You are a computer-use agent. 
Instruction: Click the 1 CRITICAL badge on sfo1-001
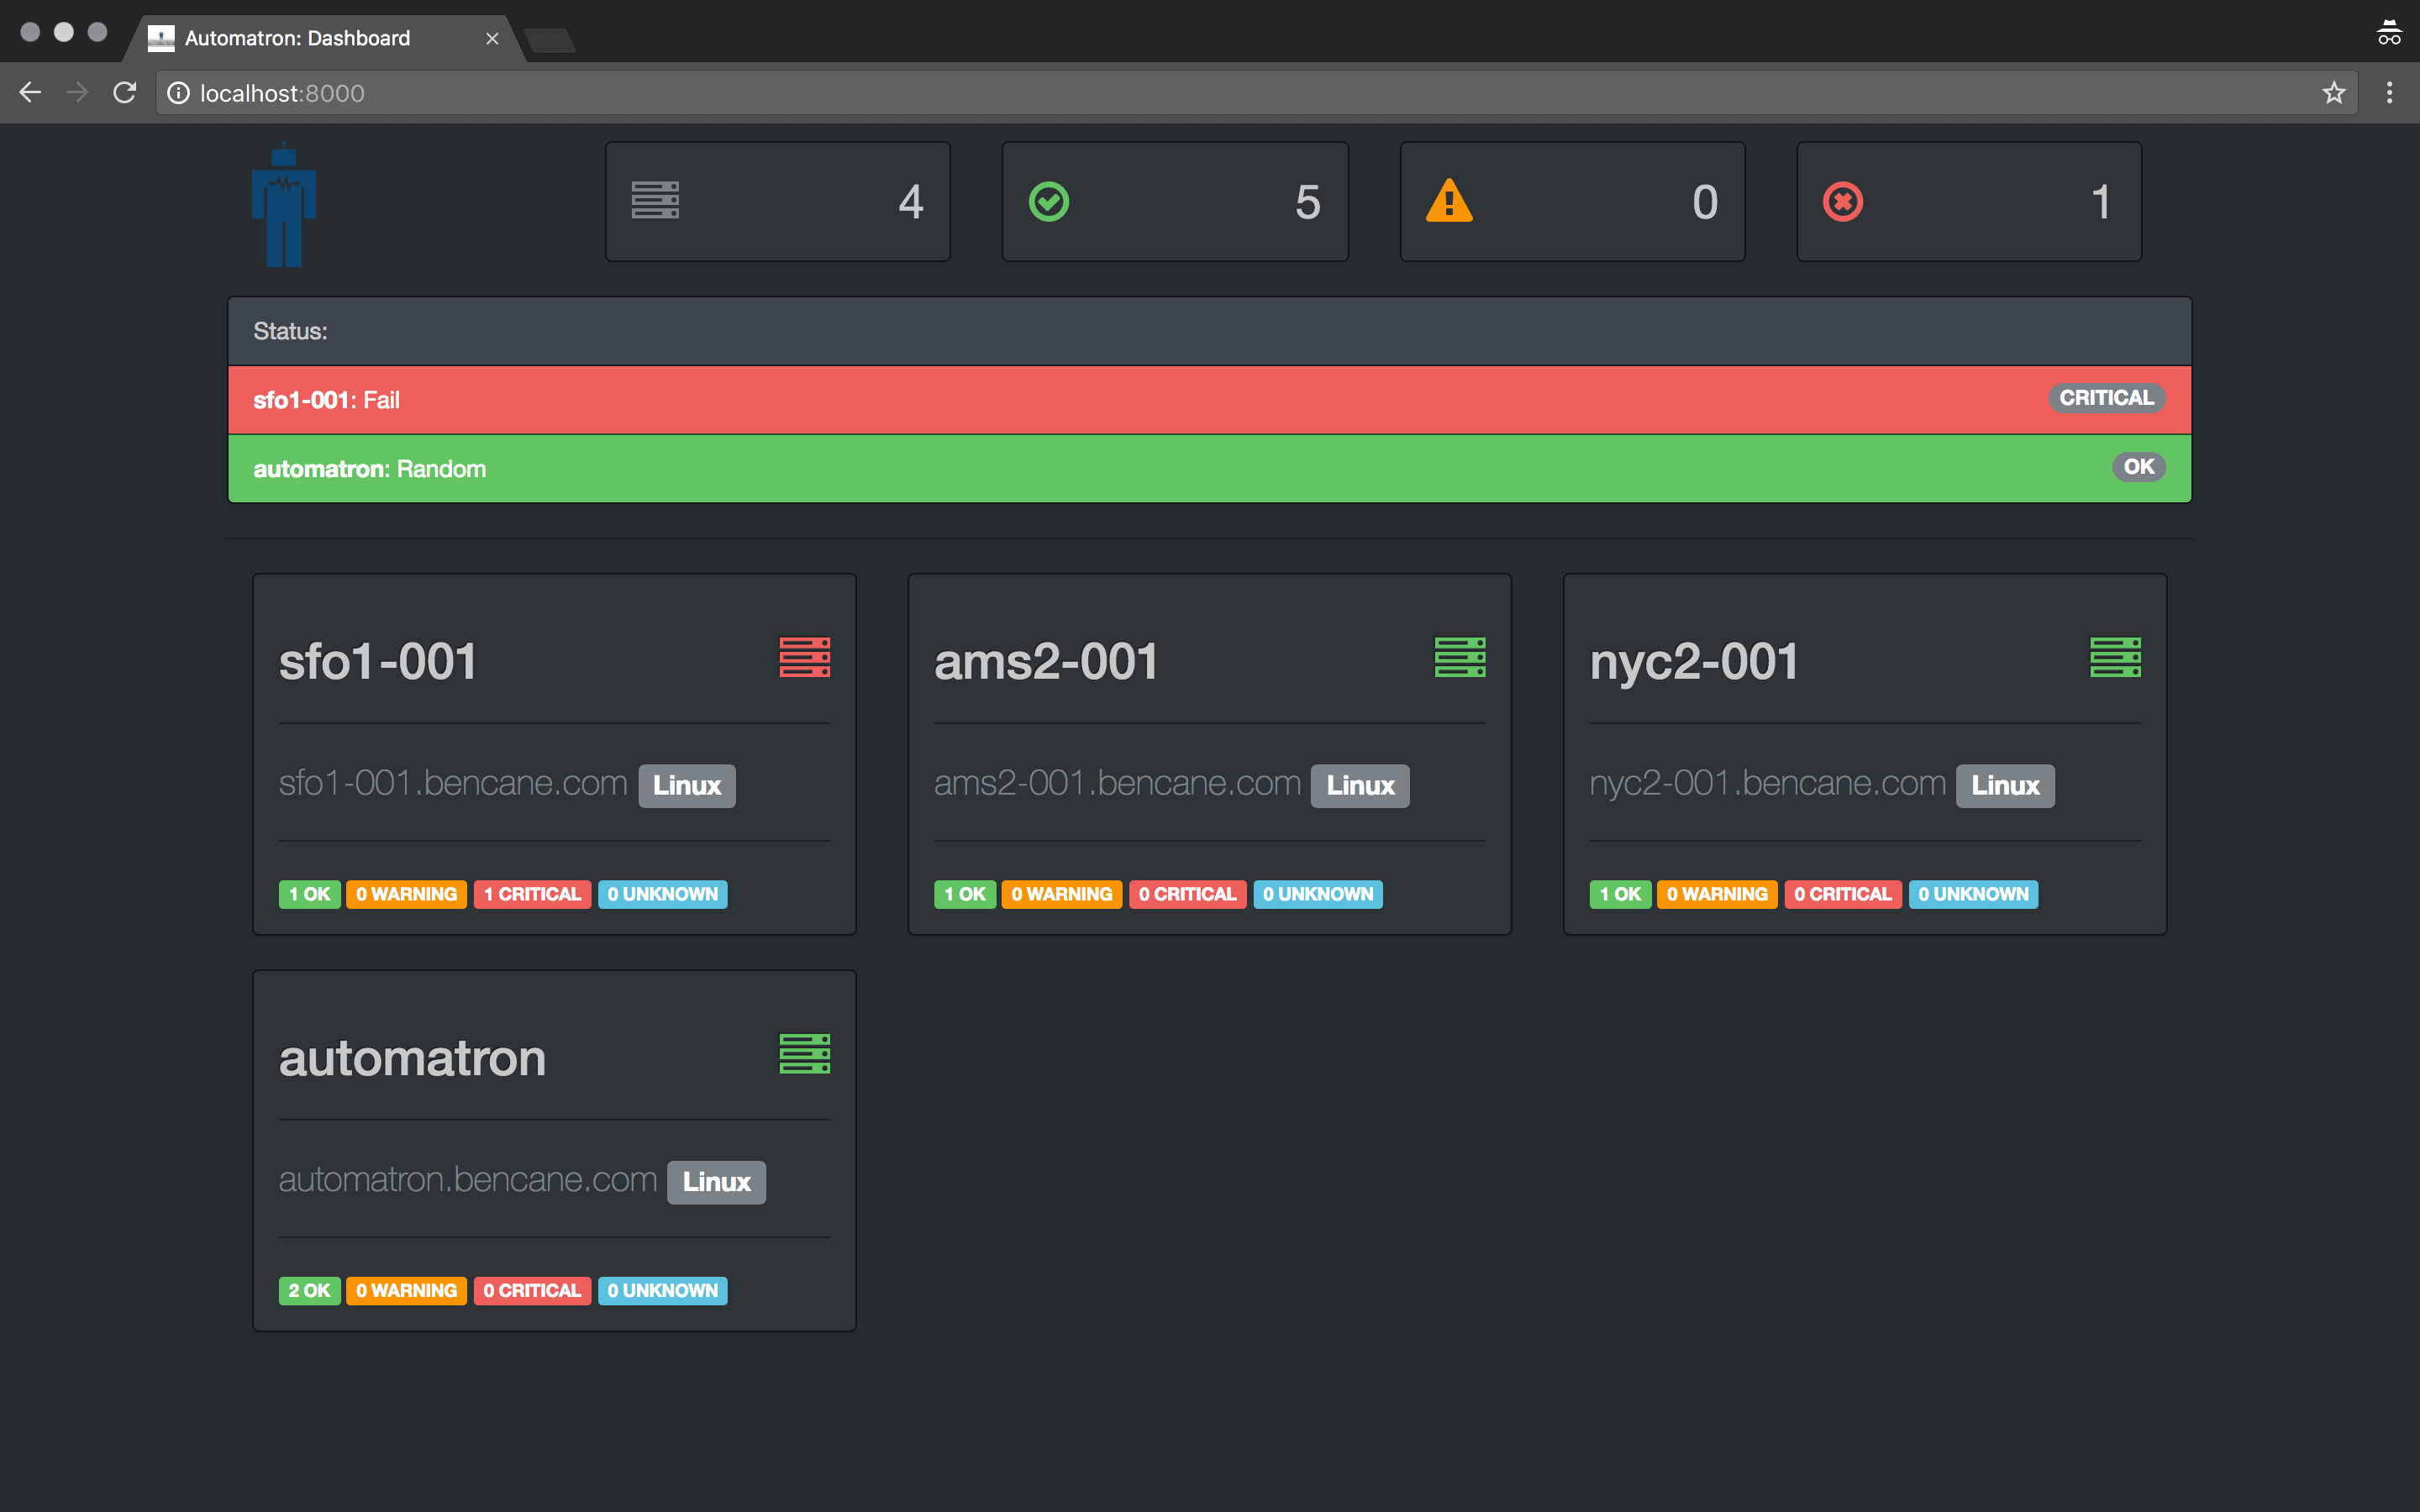pyautogui.click(x=532, y=894)
